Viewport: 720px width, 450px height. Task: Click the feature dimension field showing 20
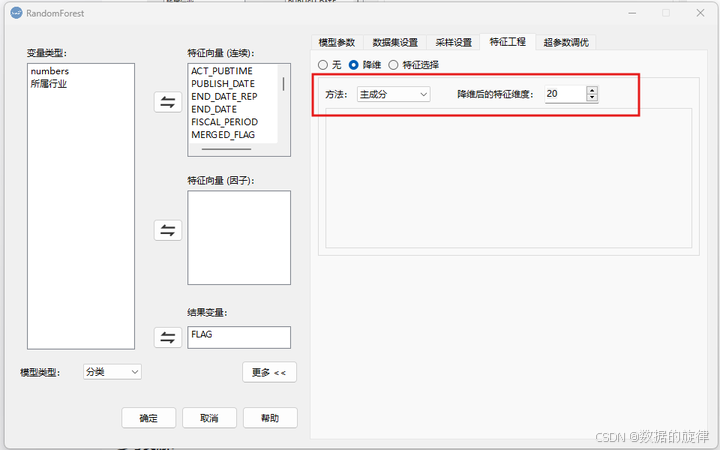[x=565, y=94]
